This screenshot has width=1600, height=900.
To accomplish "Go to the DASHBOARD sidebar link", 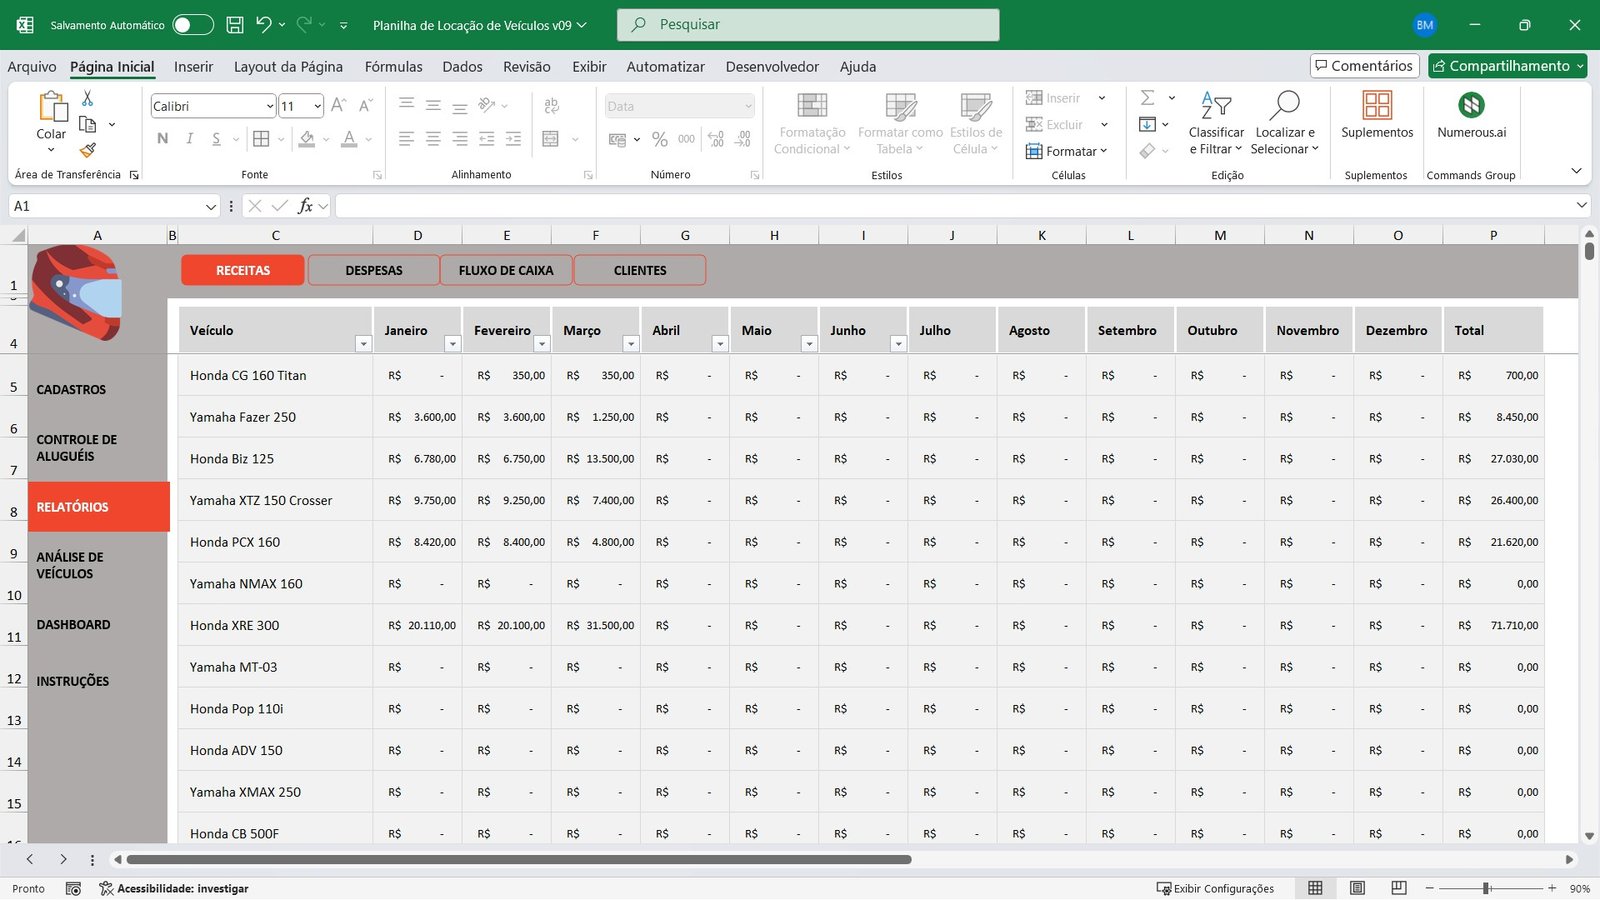I will click(x=74, y=625).
